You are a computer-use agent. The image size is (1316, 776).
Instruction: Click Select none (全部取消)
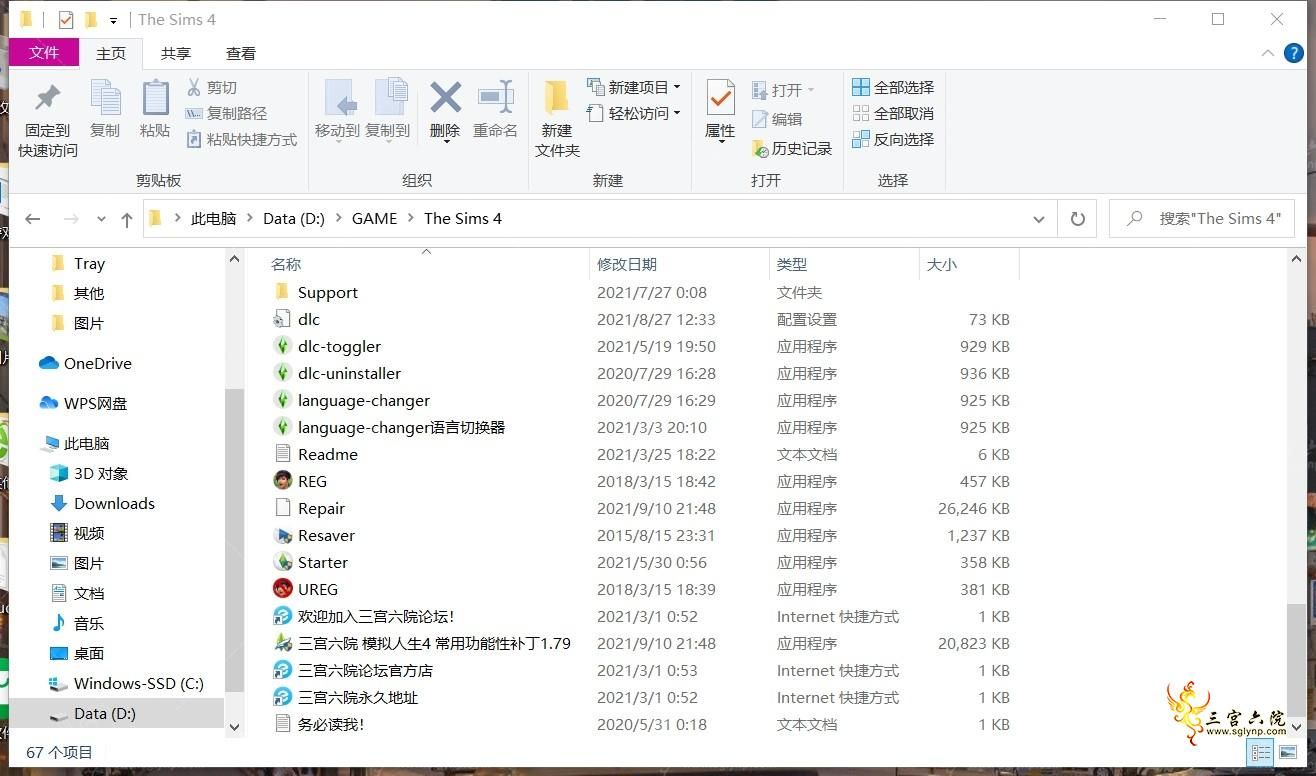click(x=893, y=113)
